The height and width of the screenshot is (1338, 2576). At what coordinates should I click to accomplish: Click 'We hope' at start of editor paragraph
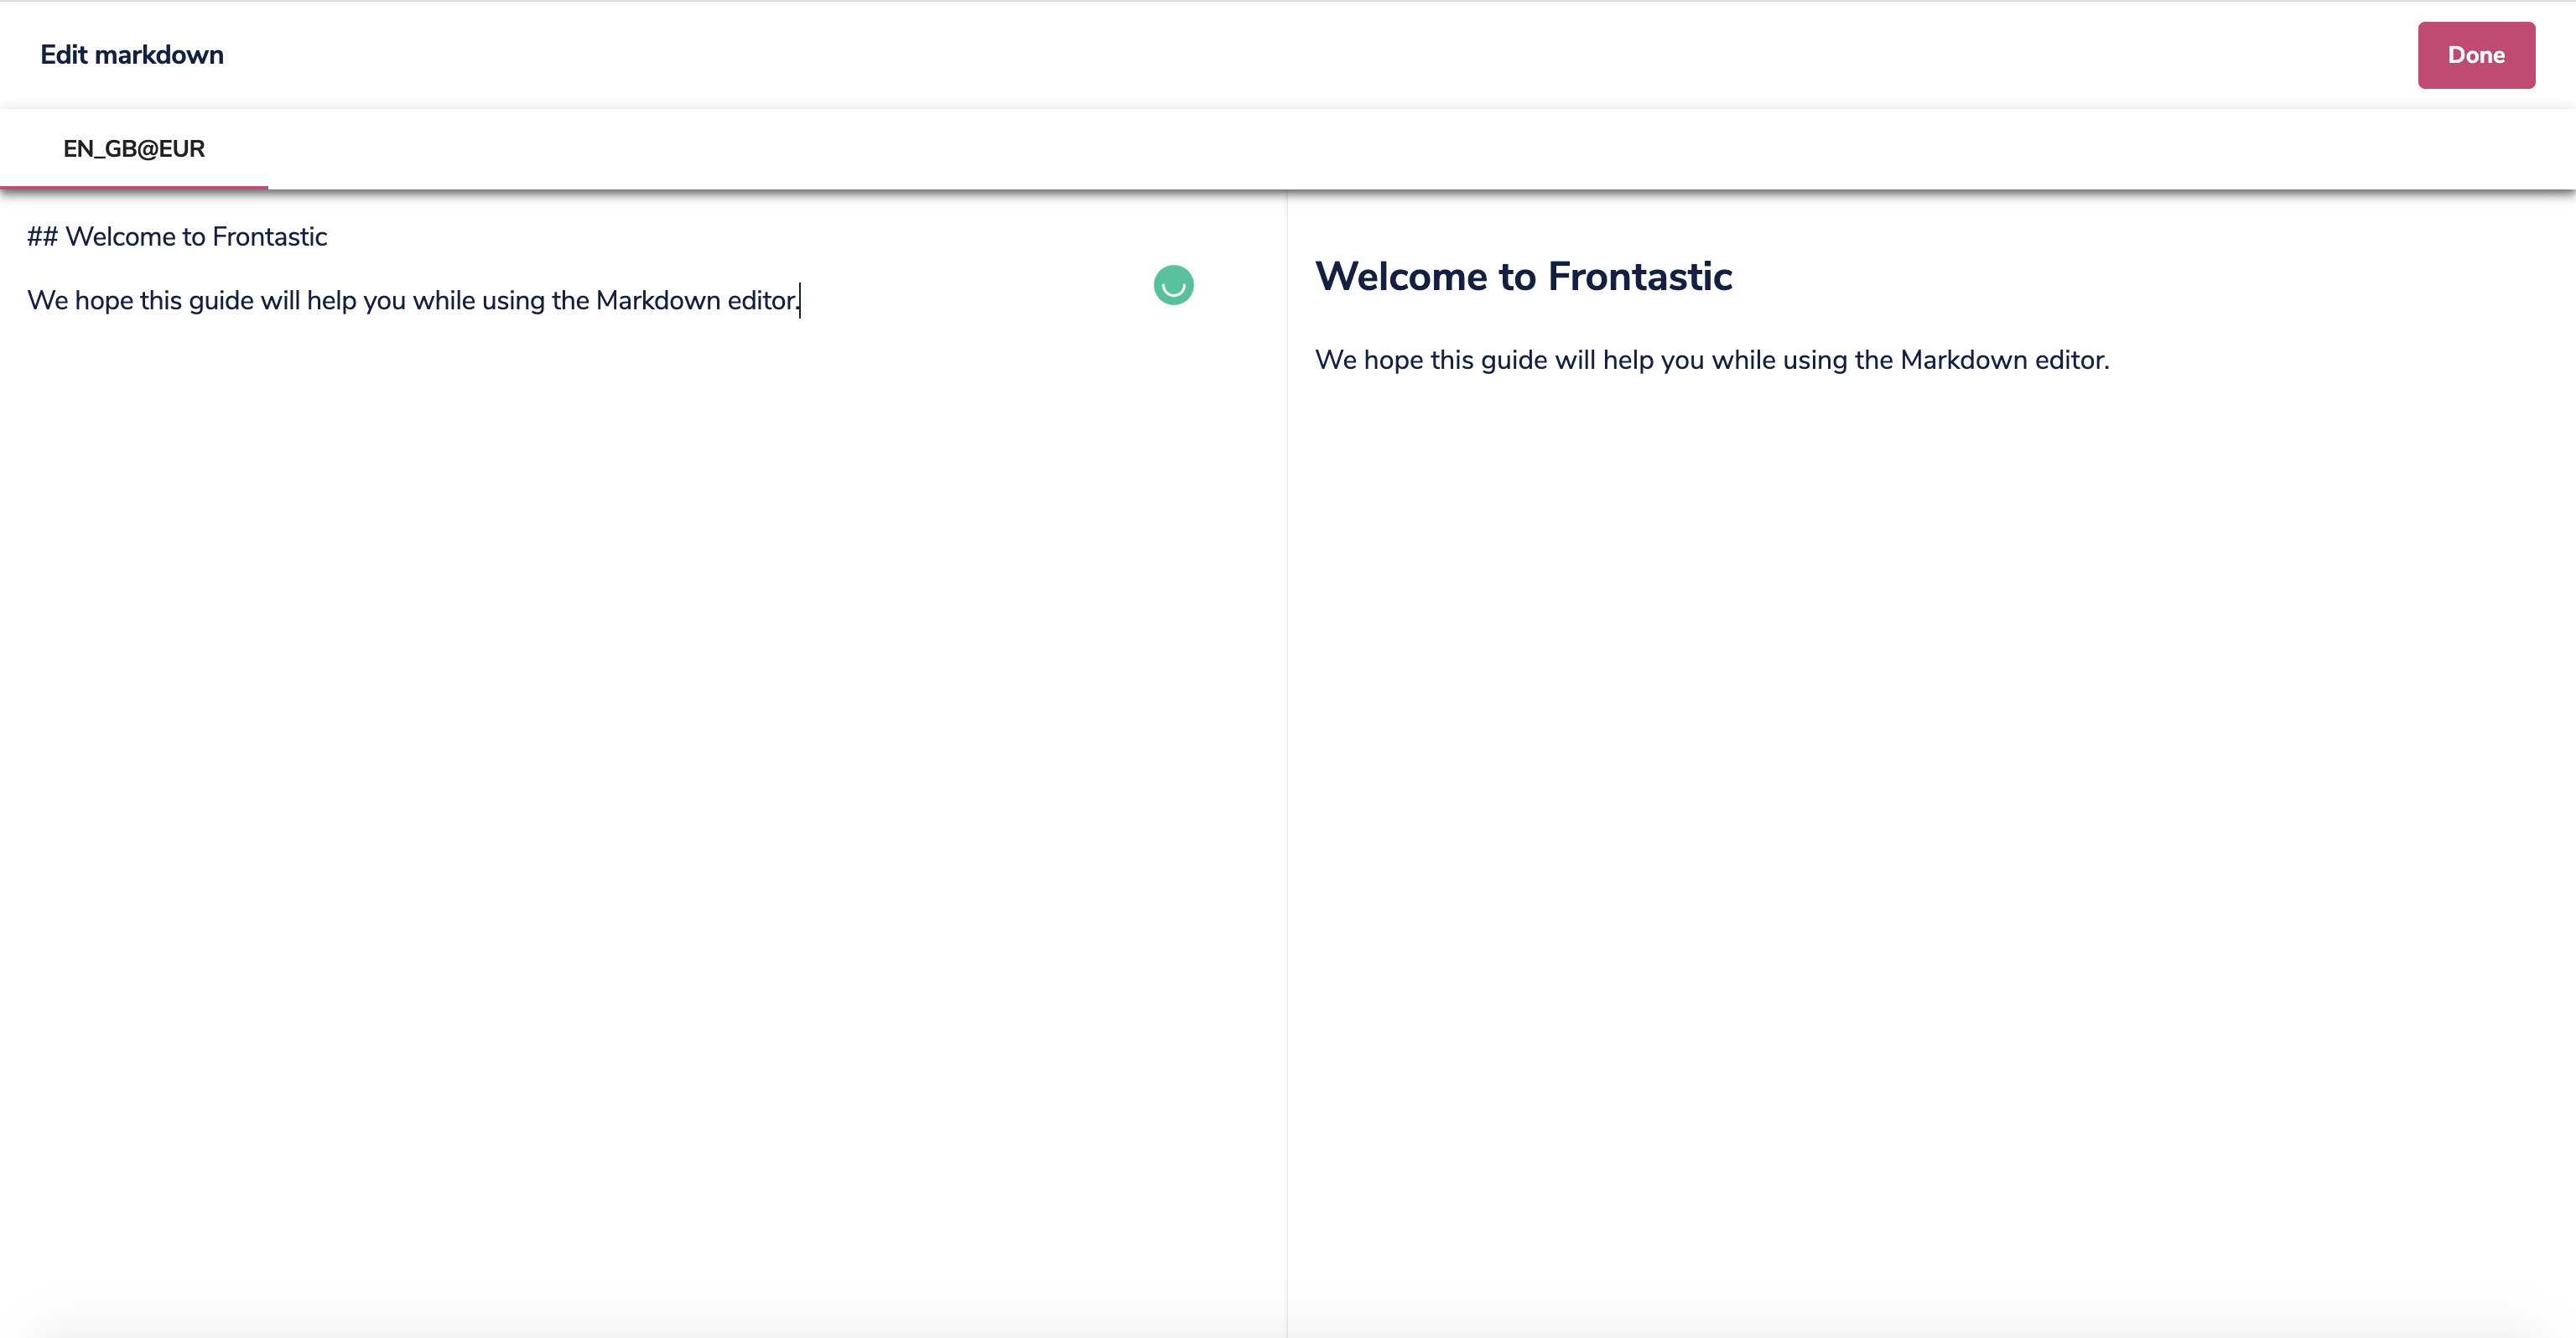click(79, 301)
